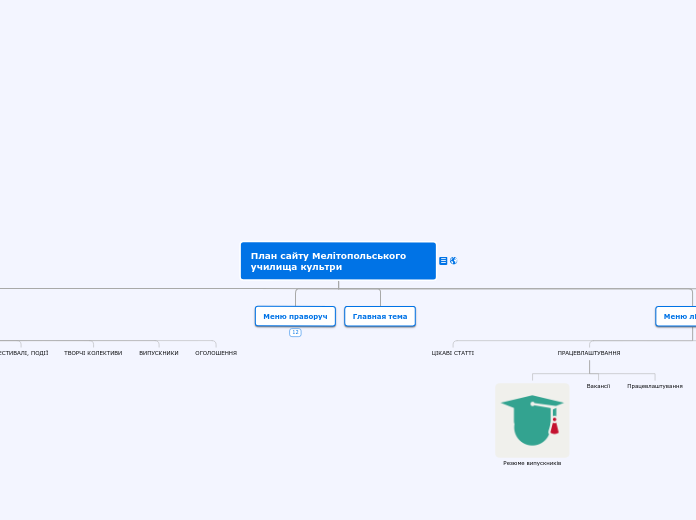
Task: Select the central topic 'План сайту Мелітопольського училища культри'
Action: (338, 261)
